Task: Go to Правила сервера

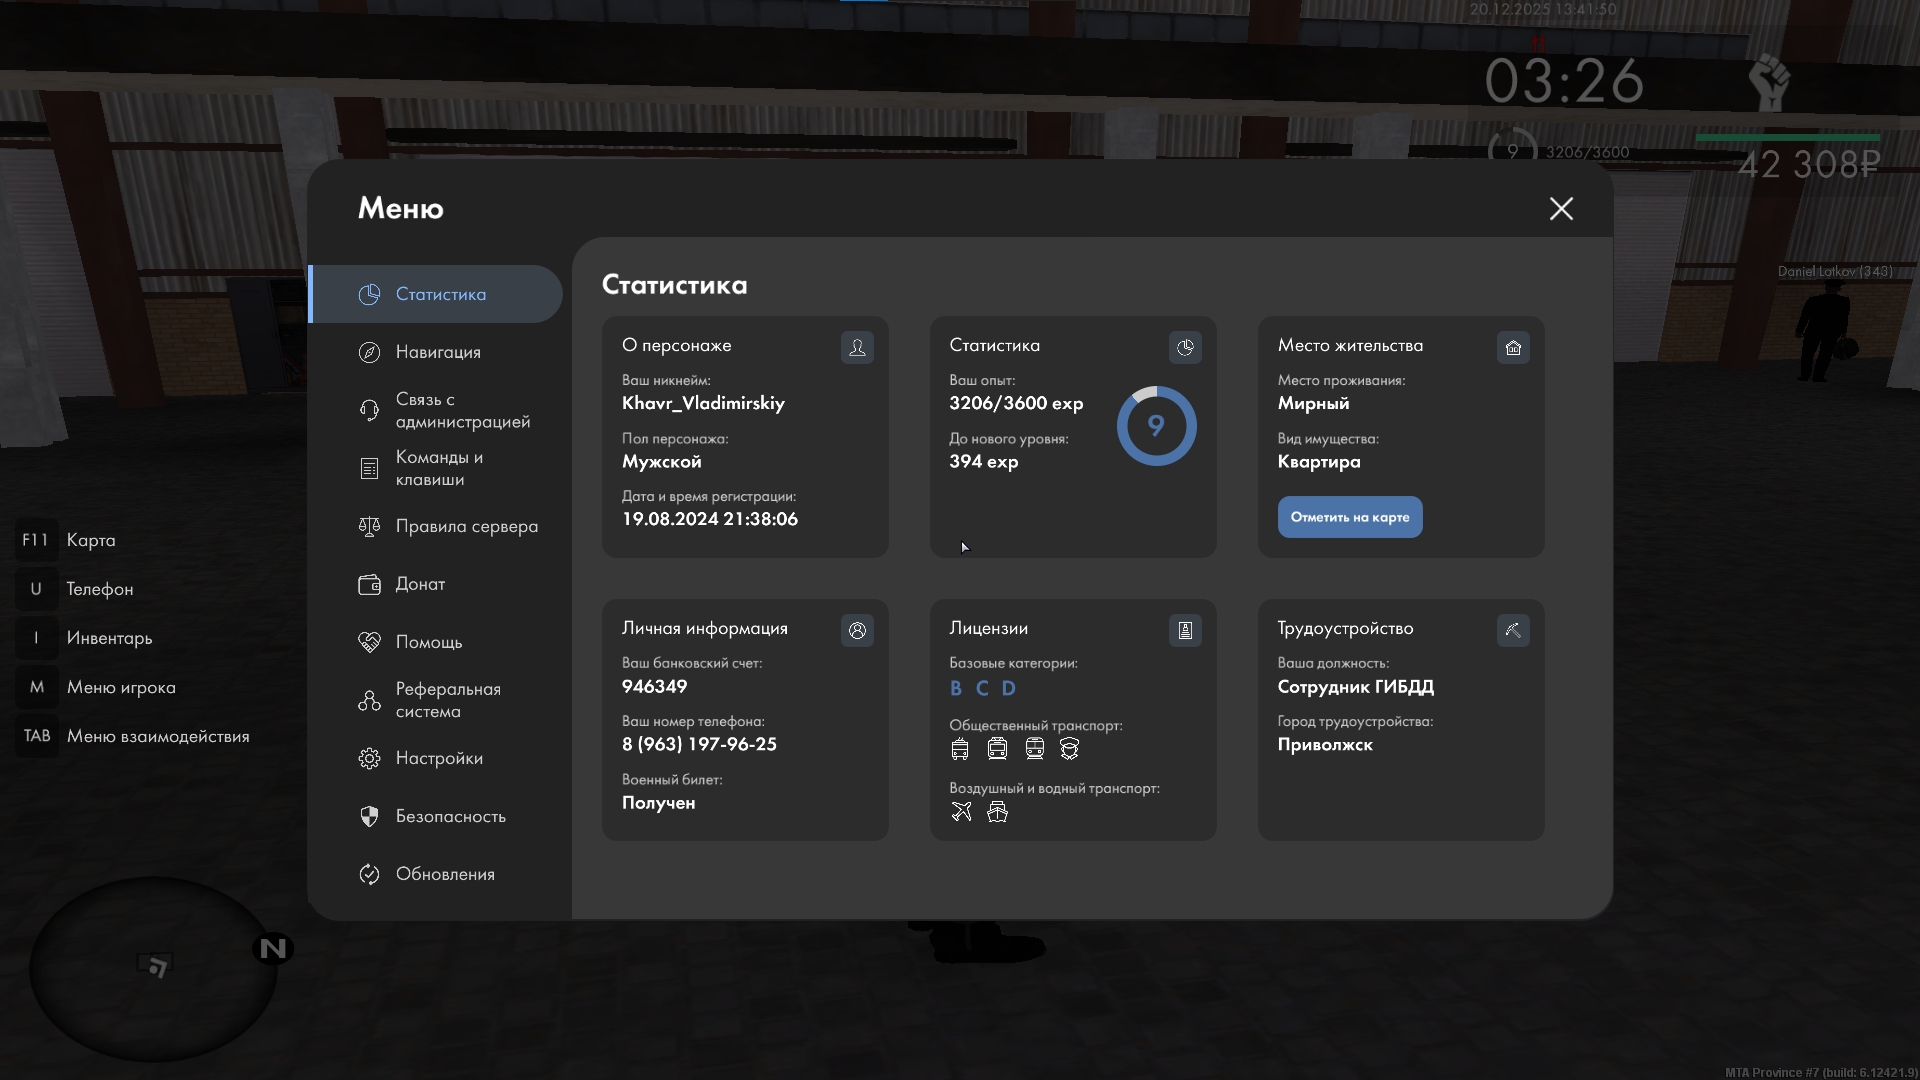Action: click(466, 526)
